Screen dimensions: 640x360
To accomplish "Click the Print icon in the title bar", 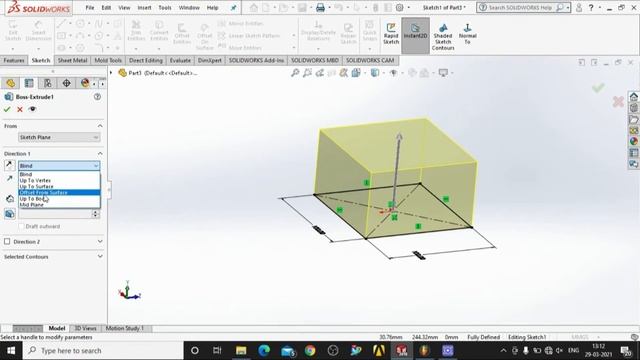I will pyautogui.click(x=320, y=7).
